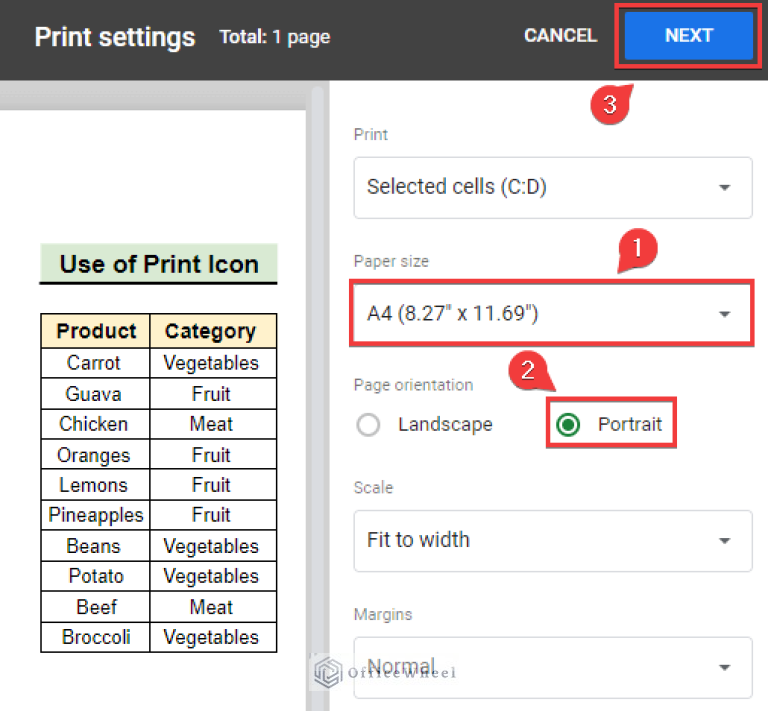Click the Category header cell in preview

point(211,331)
